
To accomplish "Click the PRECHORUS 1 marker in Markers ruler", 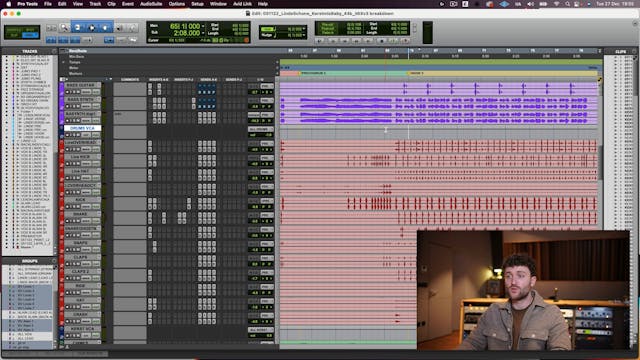I will click(x=313, y=73).
